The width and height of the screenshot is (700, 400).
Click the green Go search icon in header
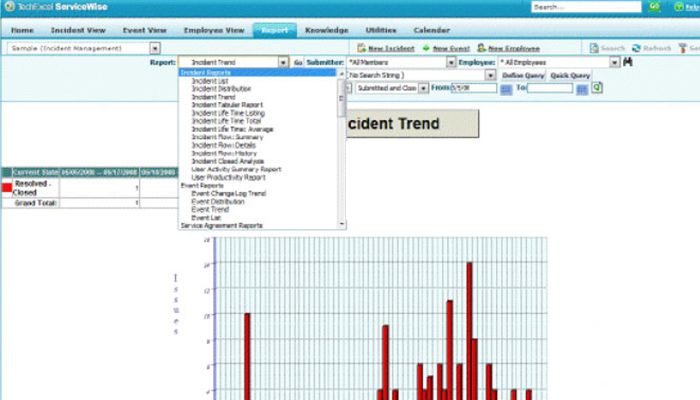pyautogui.click(x=654, y=7)
